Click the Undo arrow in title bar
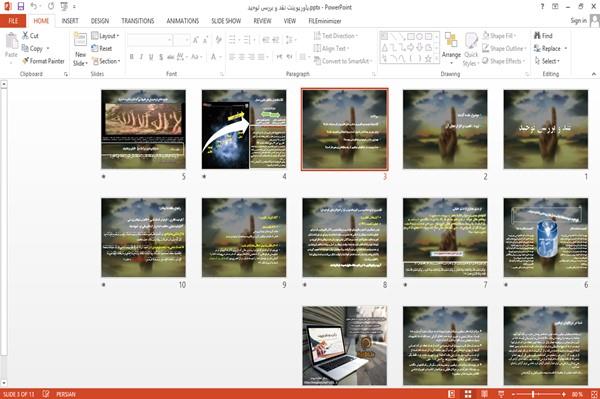The height and width of the screenshot is (399, 600). tap(33, 7)
